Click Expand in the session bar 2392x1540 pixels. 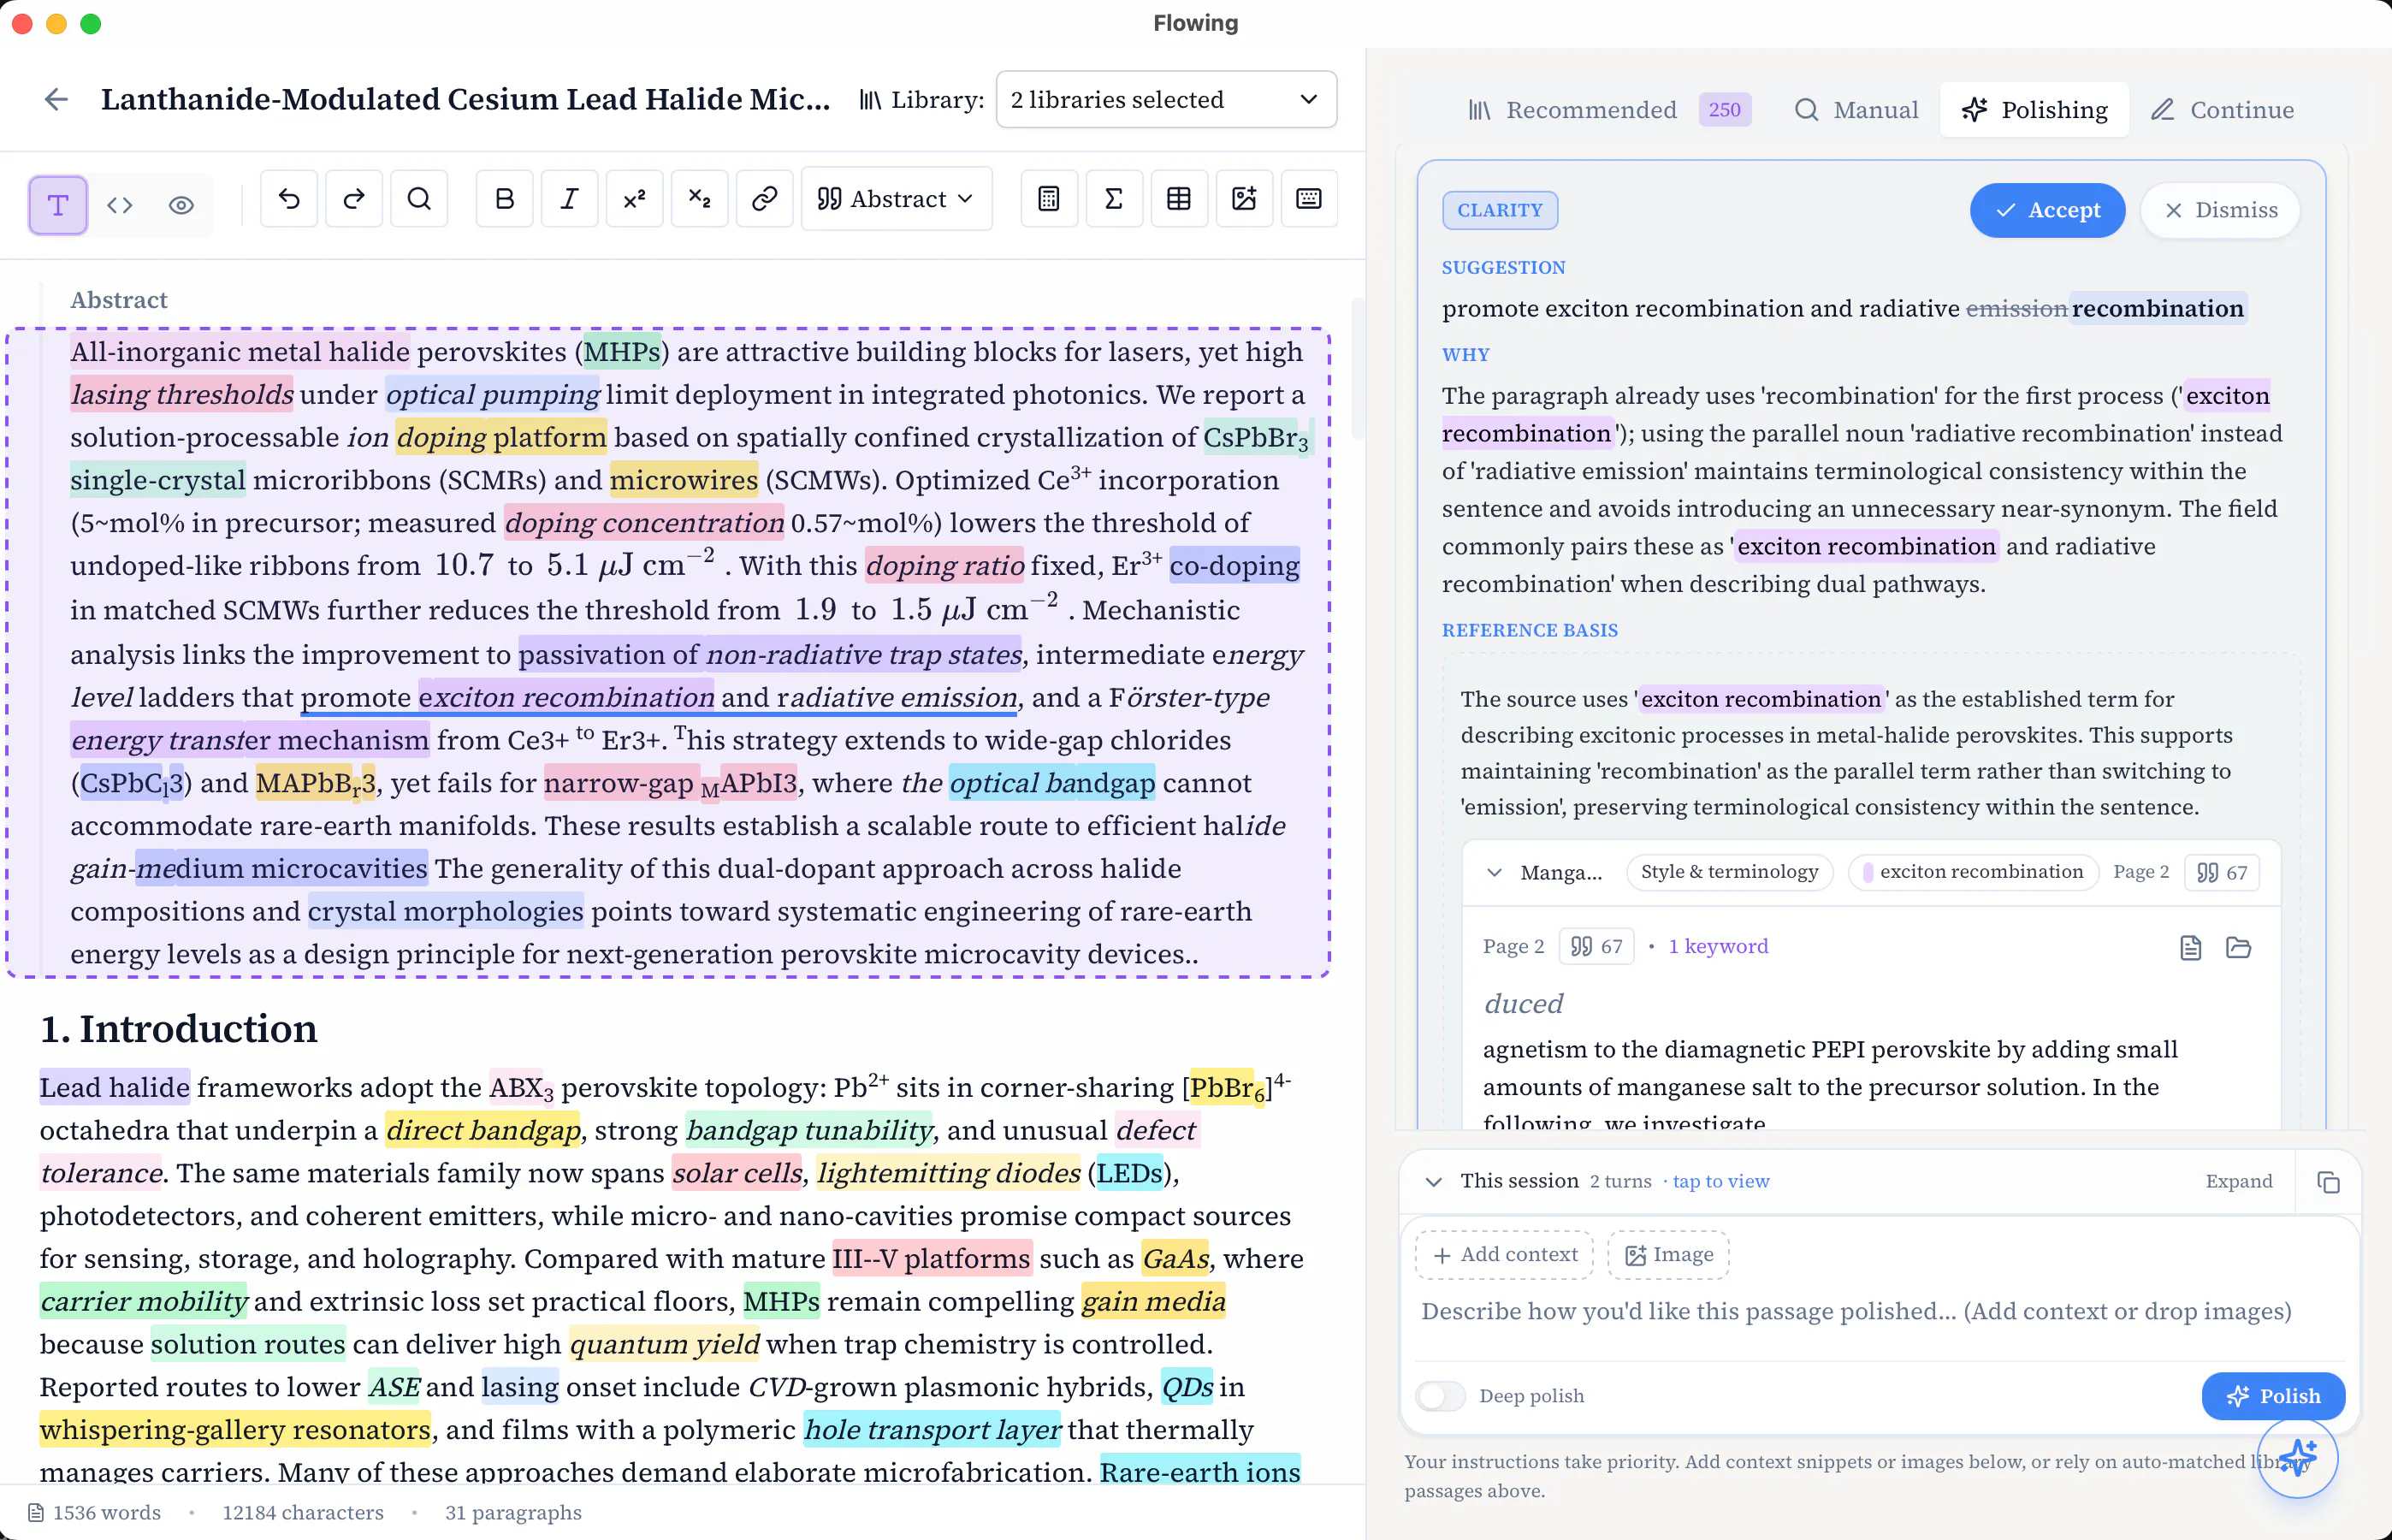click(x=2239, y=1181)
